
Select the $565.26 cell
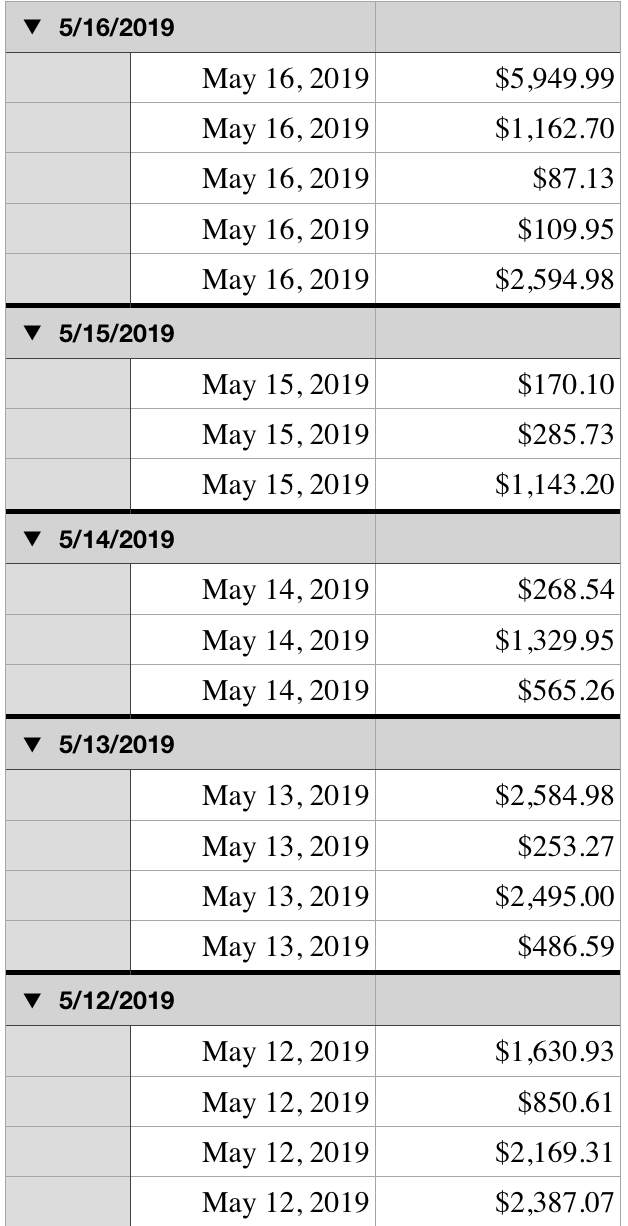tap(498, 690)
